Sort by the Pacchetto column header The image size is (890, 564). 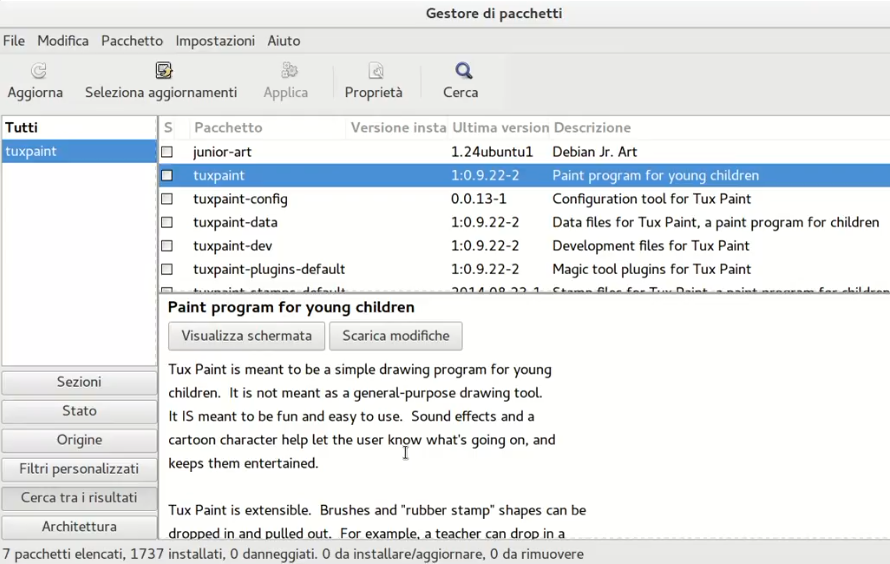(228, 128)
